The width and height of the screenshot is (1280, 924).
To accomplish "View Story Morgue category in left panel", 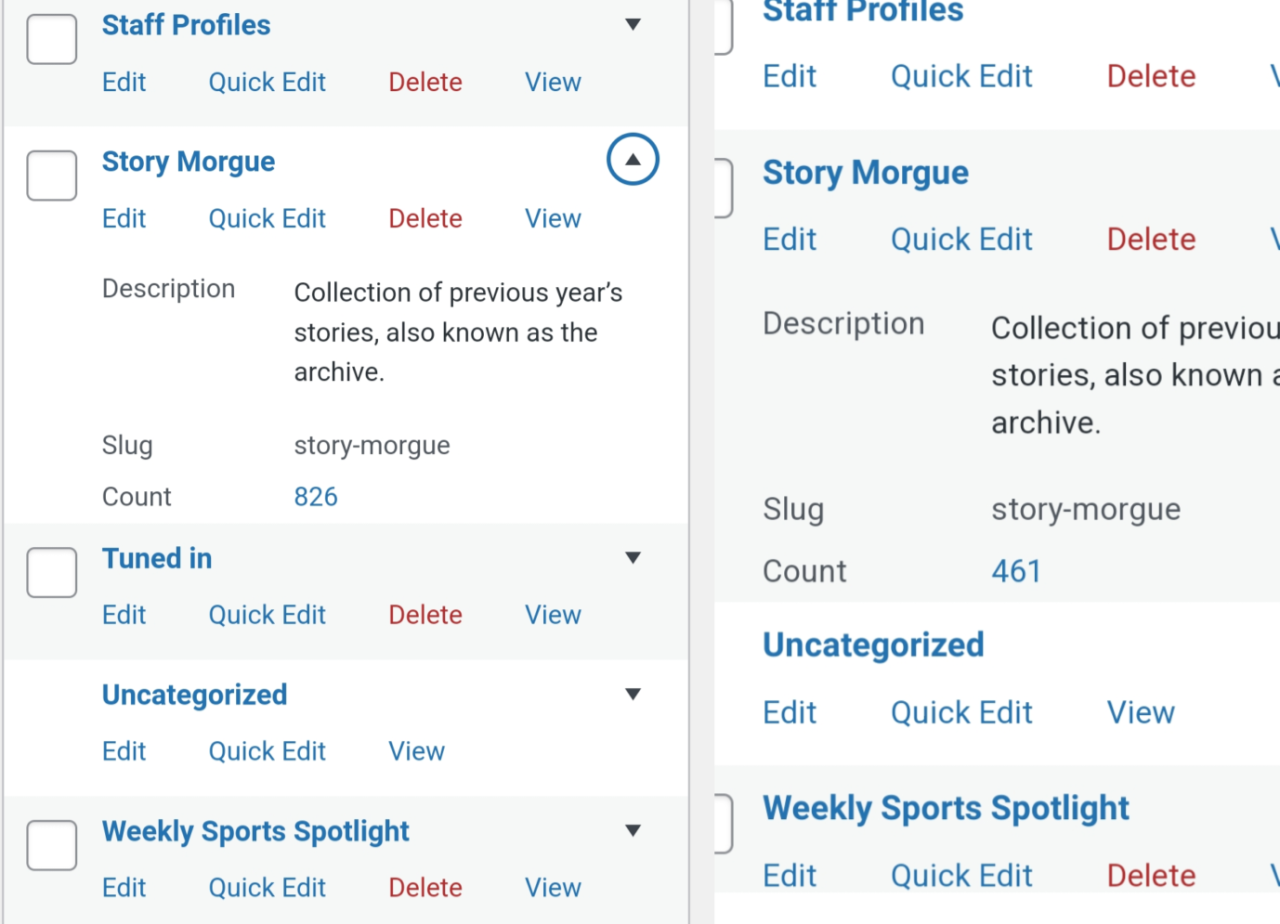I will [553, 218].
